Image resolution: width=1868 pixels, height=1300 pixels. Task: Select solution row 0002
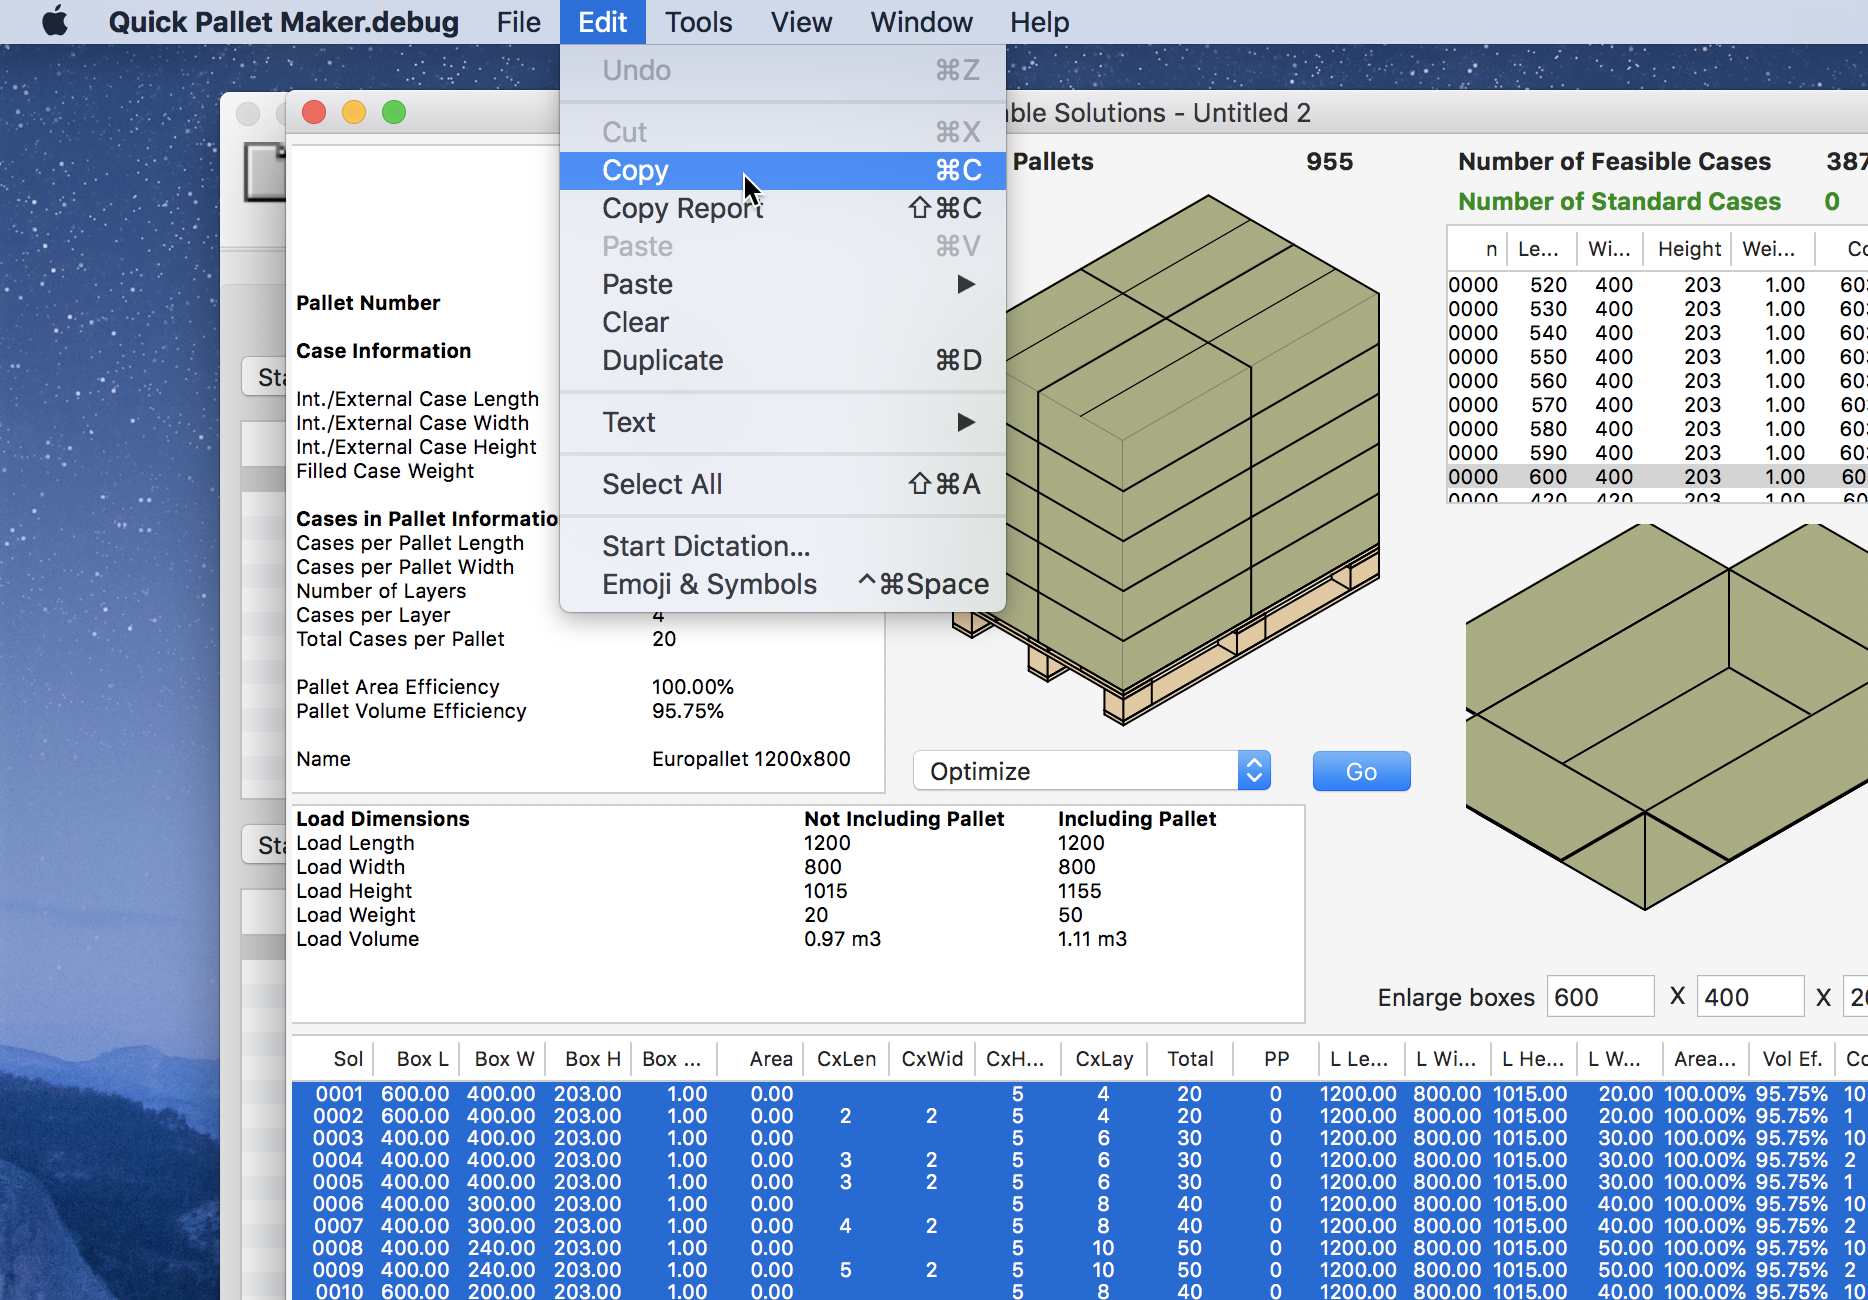pyautogui.click(x=1080, y=1116)
